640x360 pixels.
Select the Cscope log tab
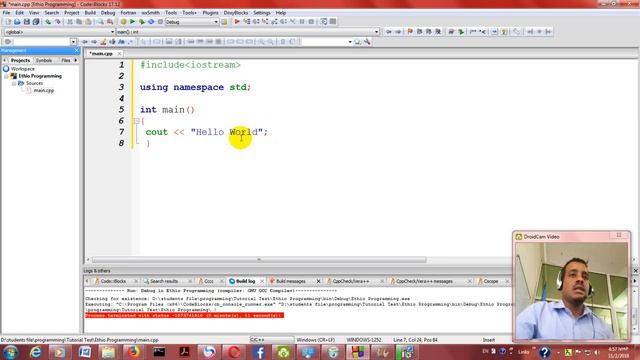[x=490, y=281]
